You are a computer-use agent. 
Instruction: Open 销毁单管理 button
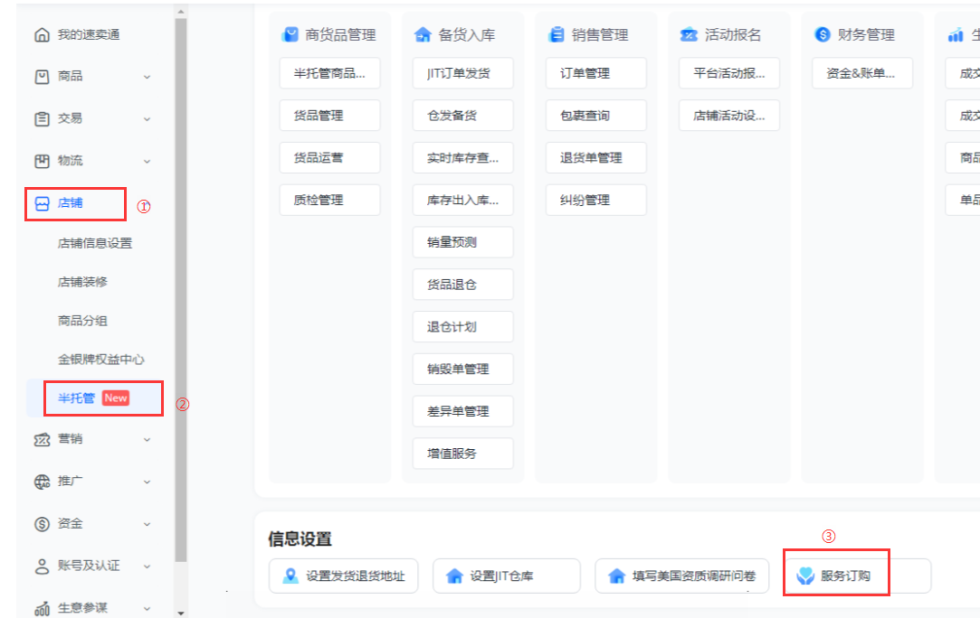tap(462, 369)
